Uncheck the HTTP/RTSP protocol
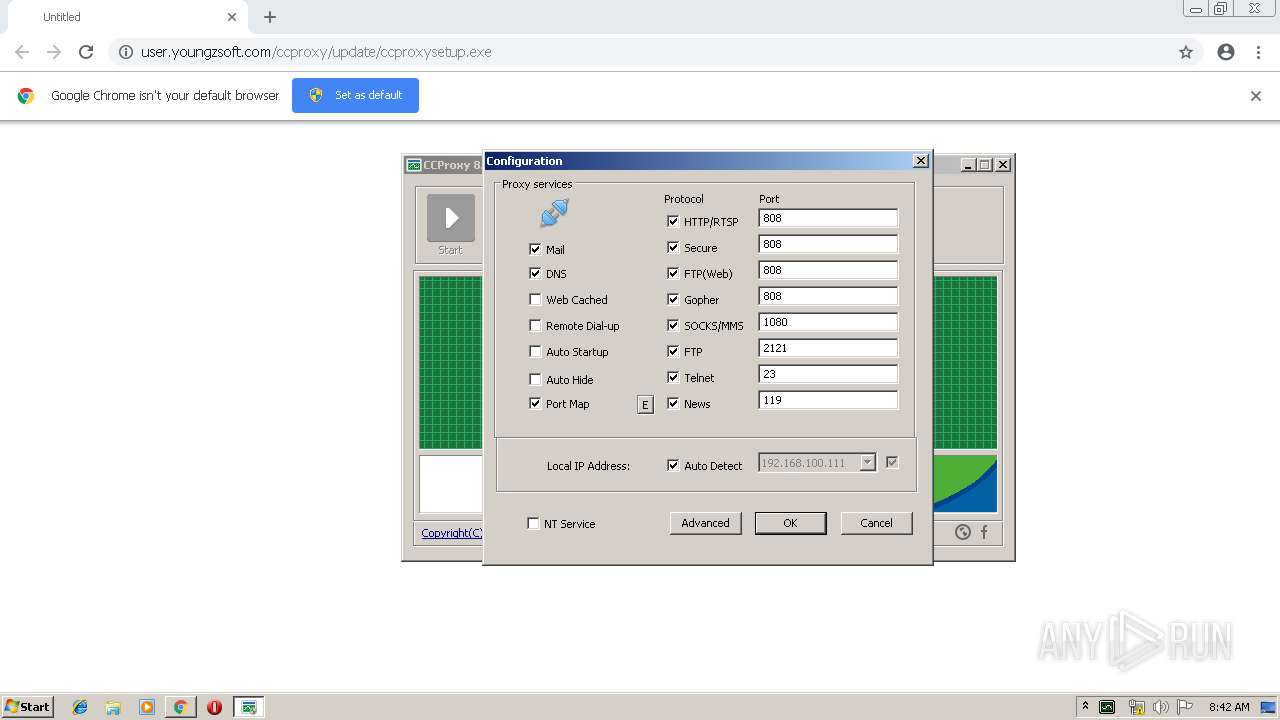This screenshot has height=720, width=1280. tap(673, 221)
